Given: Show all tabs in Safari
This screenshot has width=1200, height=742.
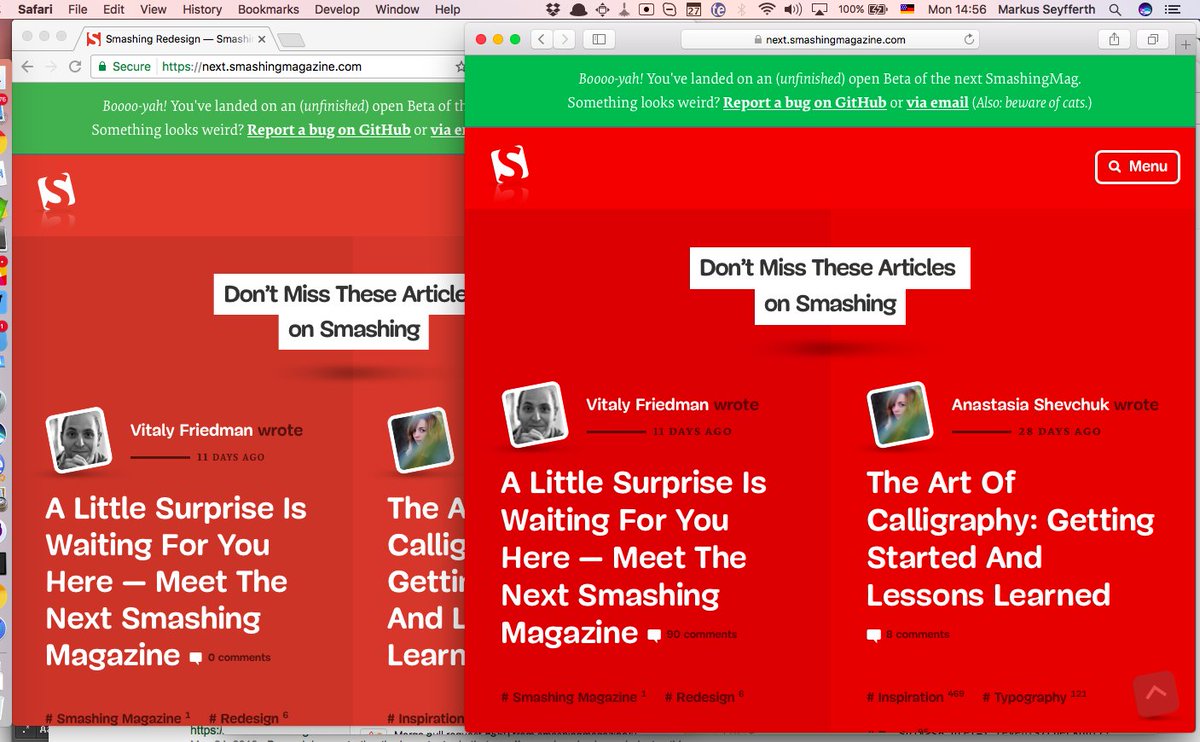Looking at the screenshot, I should click(1153, 39).
